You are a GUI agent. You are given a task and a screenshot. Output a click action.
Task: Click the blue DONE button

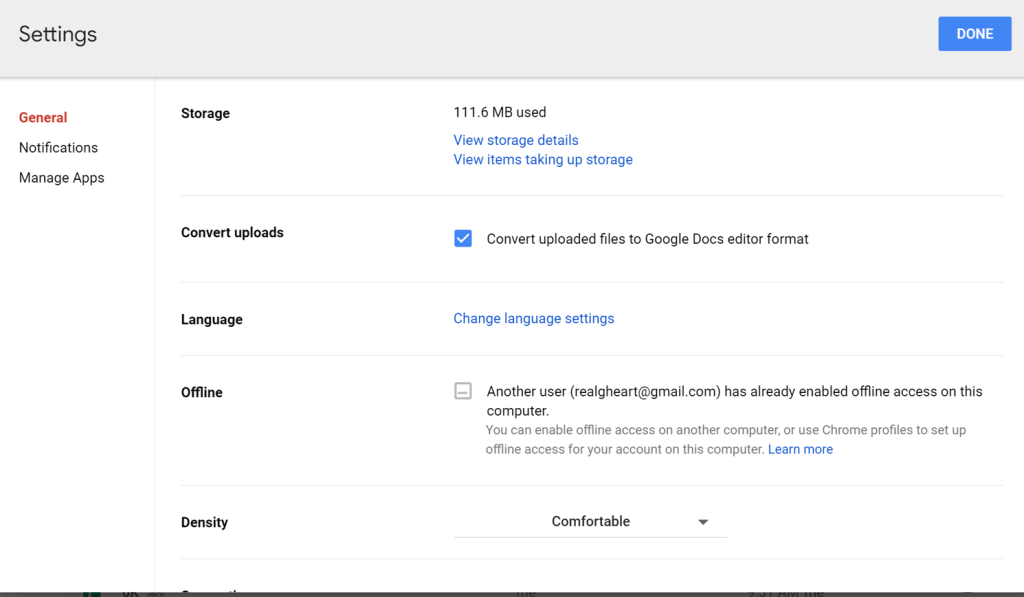pyautogui.click(x=974, y=34)
